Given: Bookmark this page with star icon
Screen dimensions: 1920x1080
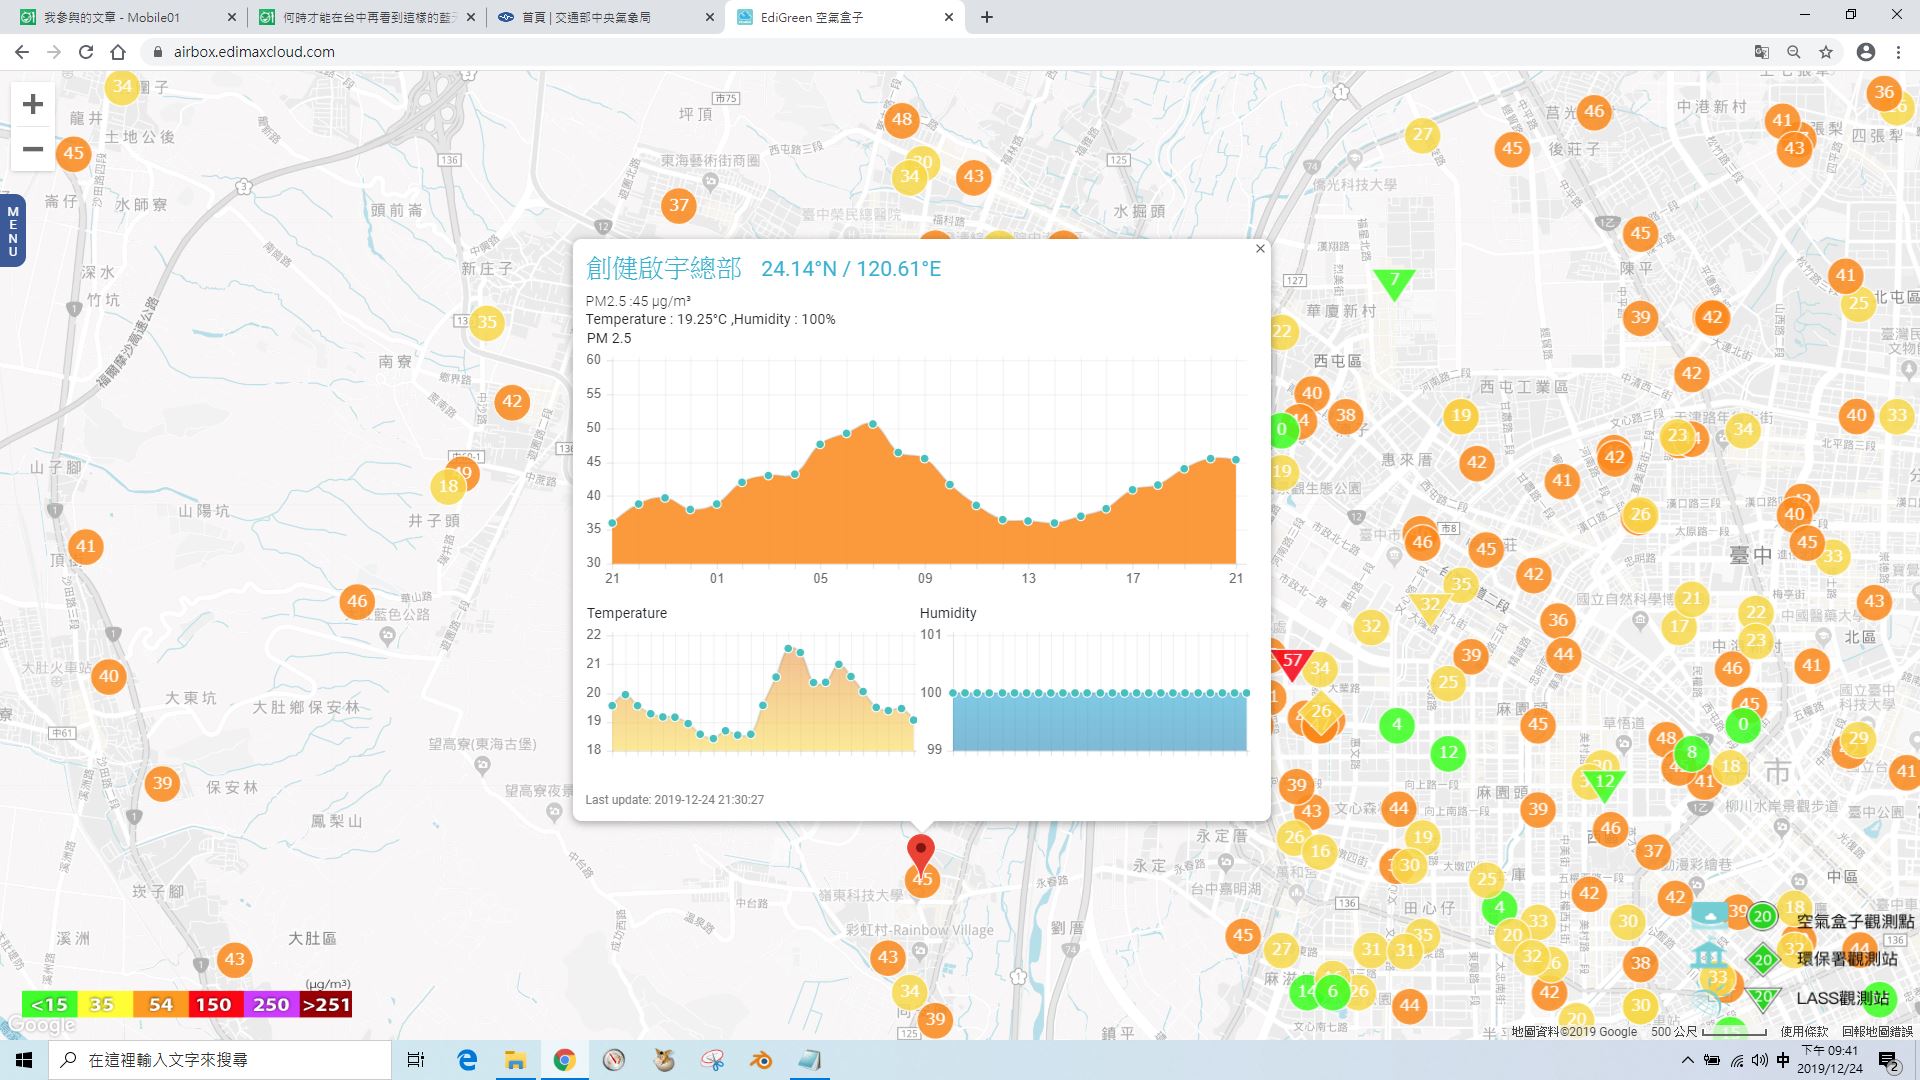Looking at the screenshot, I should [x=1826, y=52].
